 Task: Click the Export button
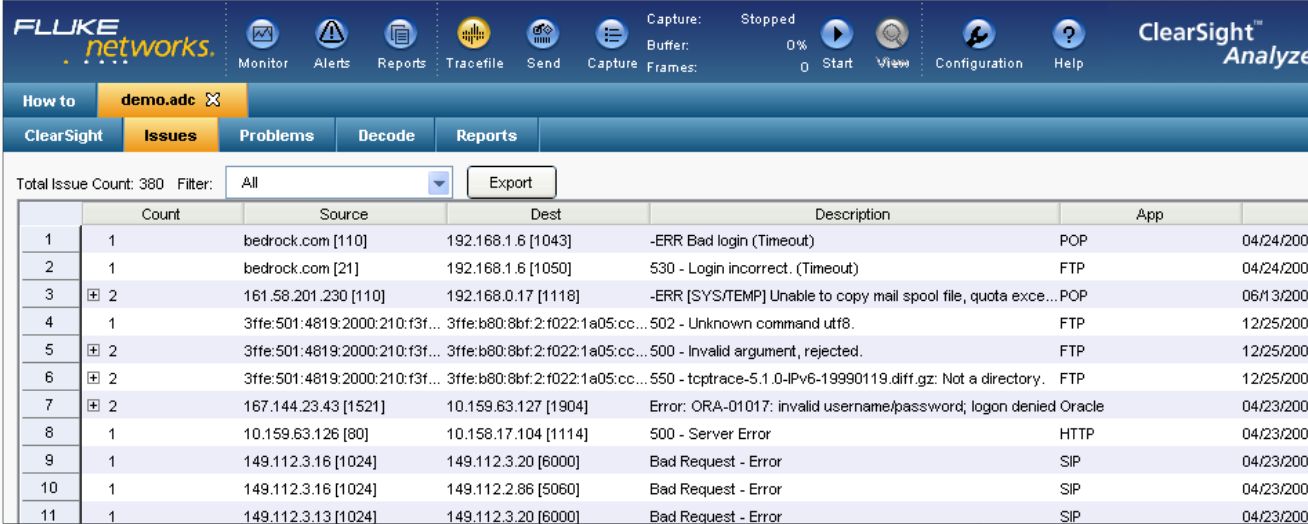click(x=511, y=183)
